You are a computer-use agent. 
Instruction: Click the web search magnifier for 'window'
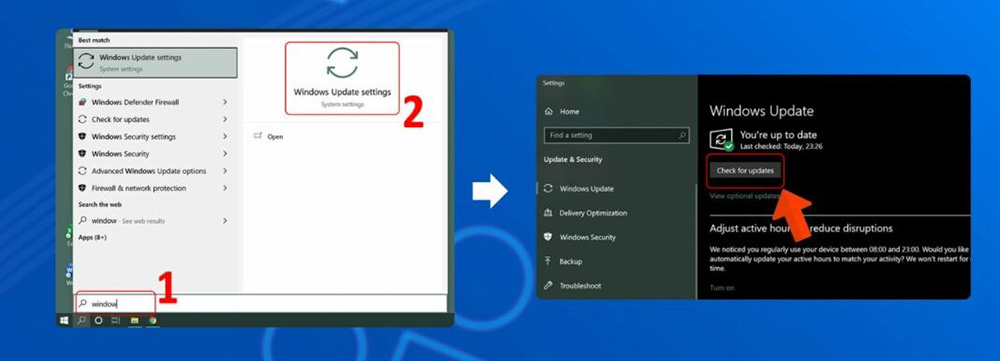click(82, 221)
